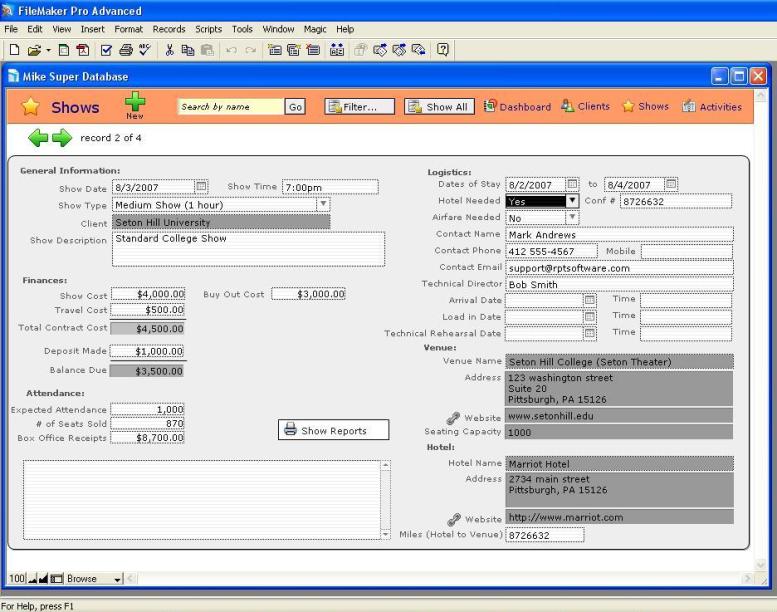The height and width of the screenshot is (612, 777).
Task: Navigate to Clients link
Action: (x=585, y=107)
